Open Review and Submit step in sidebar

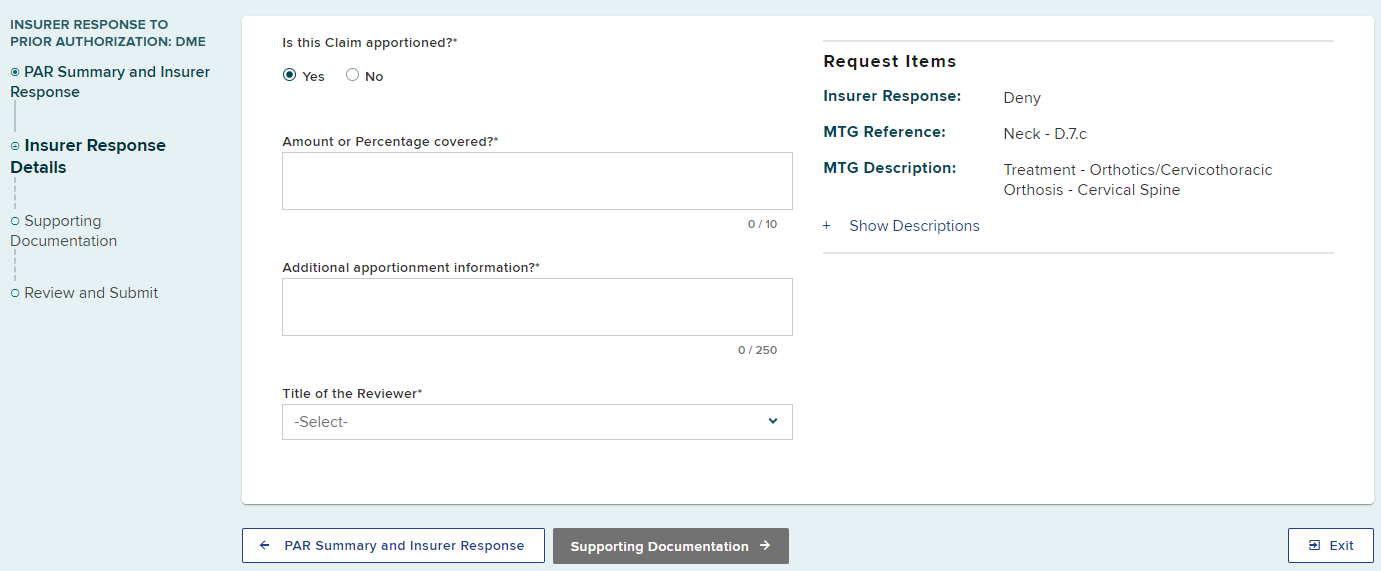(91, 293)
